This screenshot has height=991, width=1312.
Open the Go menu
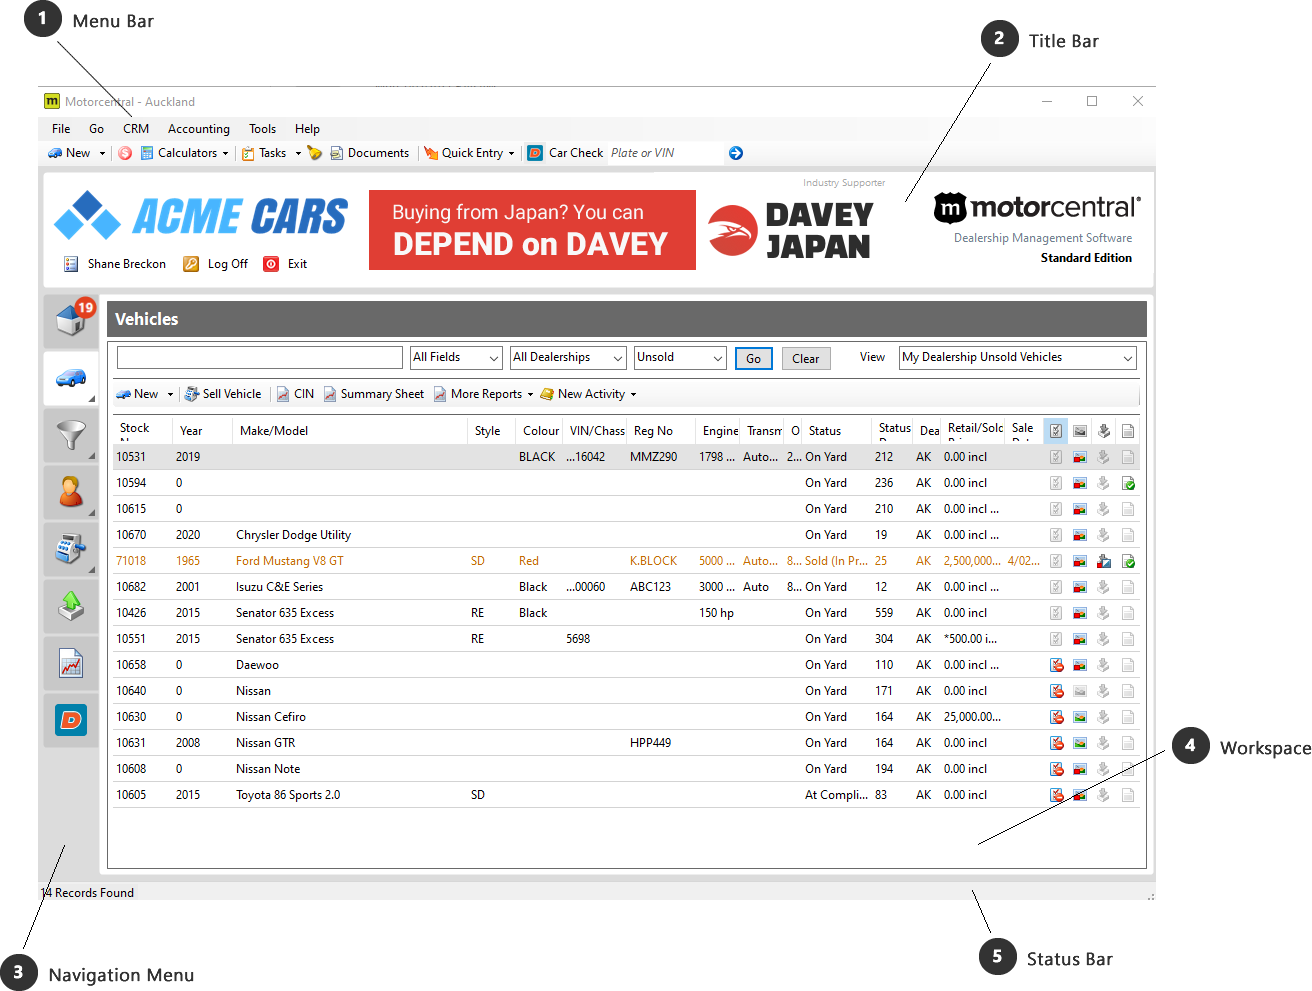(96, 129)
